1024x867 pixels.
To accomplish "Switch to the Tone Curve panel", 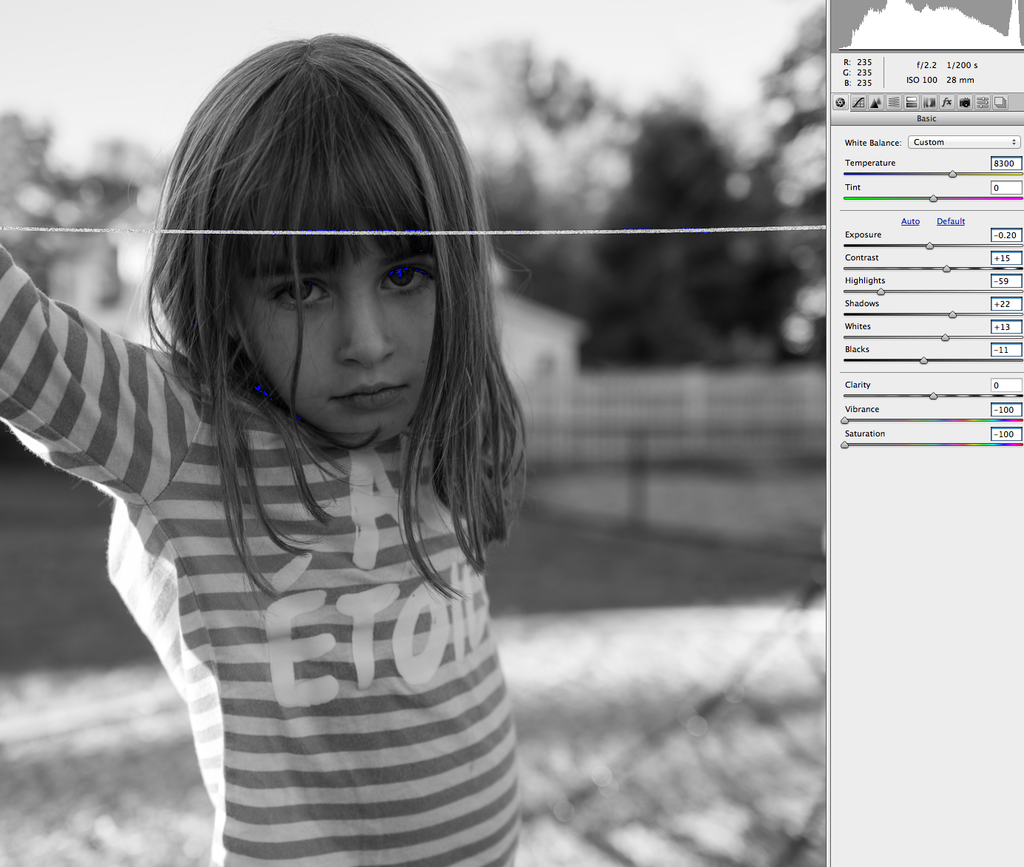I will coord(858,102).
